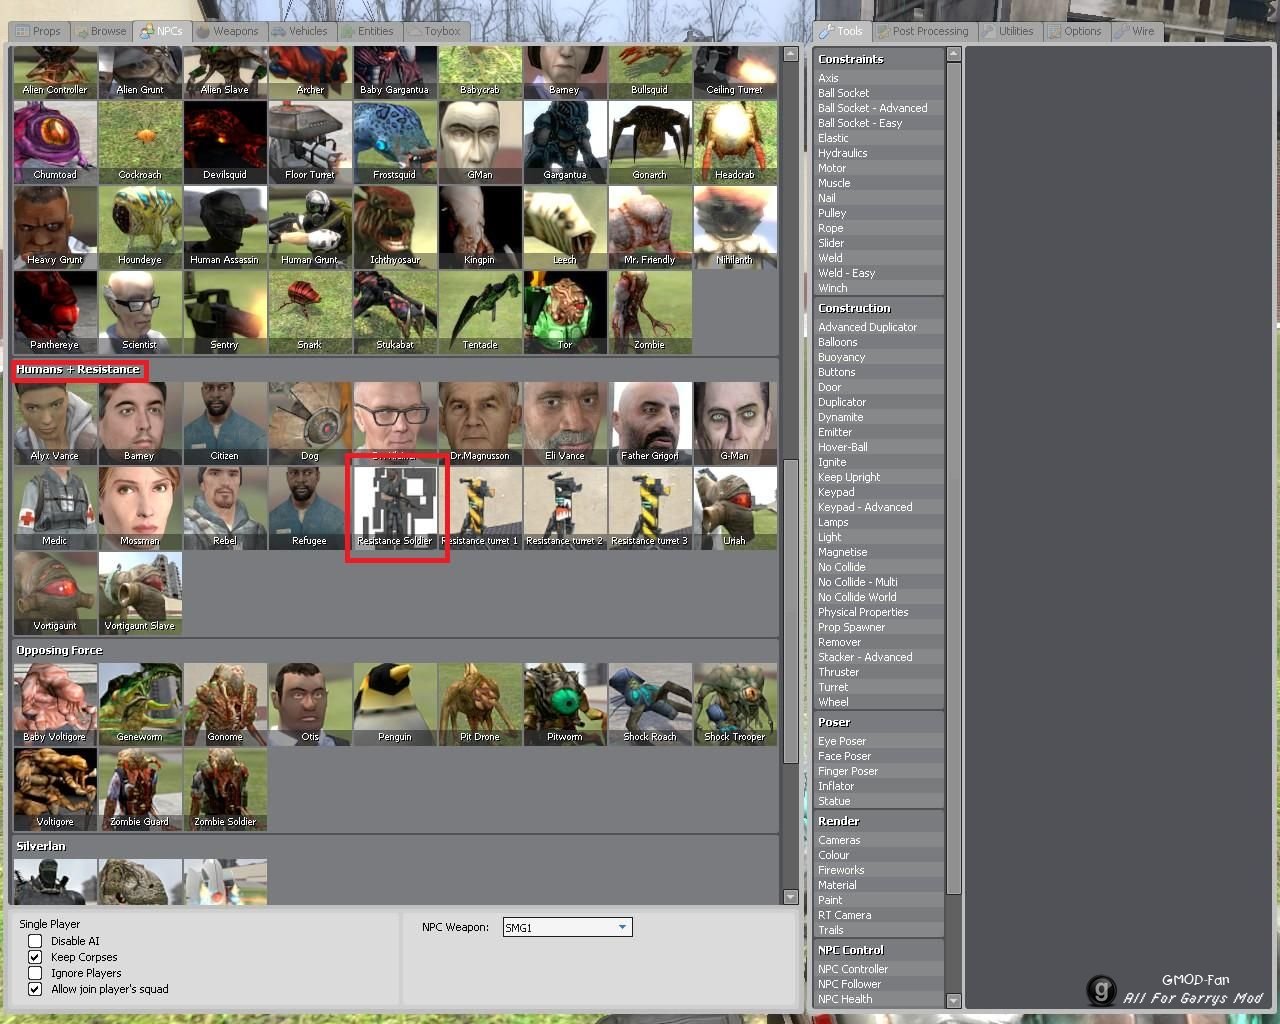Choose the Keypad - Advanced tool
Screen dimensions: 1280x1024
pyautogui.click(x=879, y=507)
